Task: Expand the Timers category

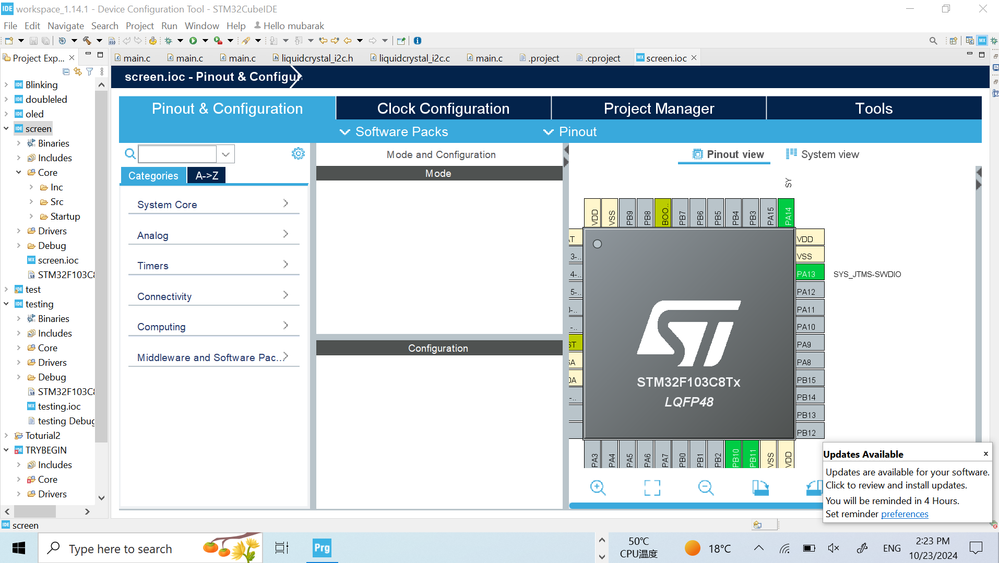Action: [x=213, y=265]
